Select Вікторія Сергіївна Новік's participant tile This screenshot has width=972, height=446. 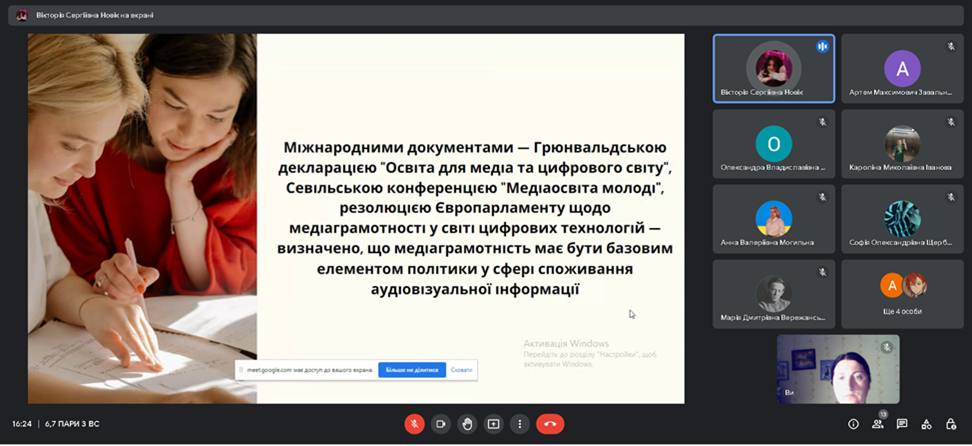point(774,68)
